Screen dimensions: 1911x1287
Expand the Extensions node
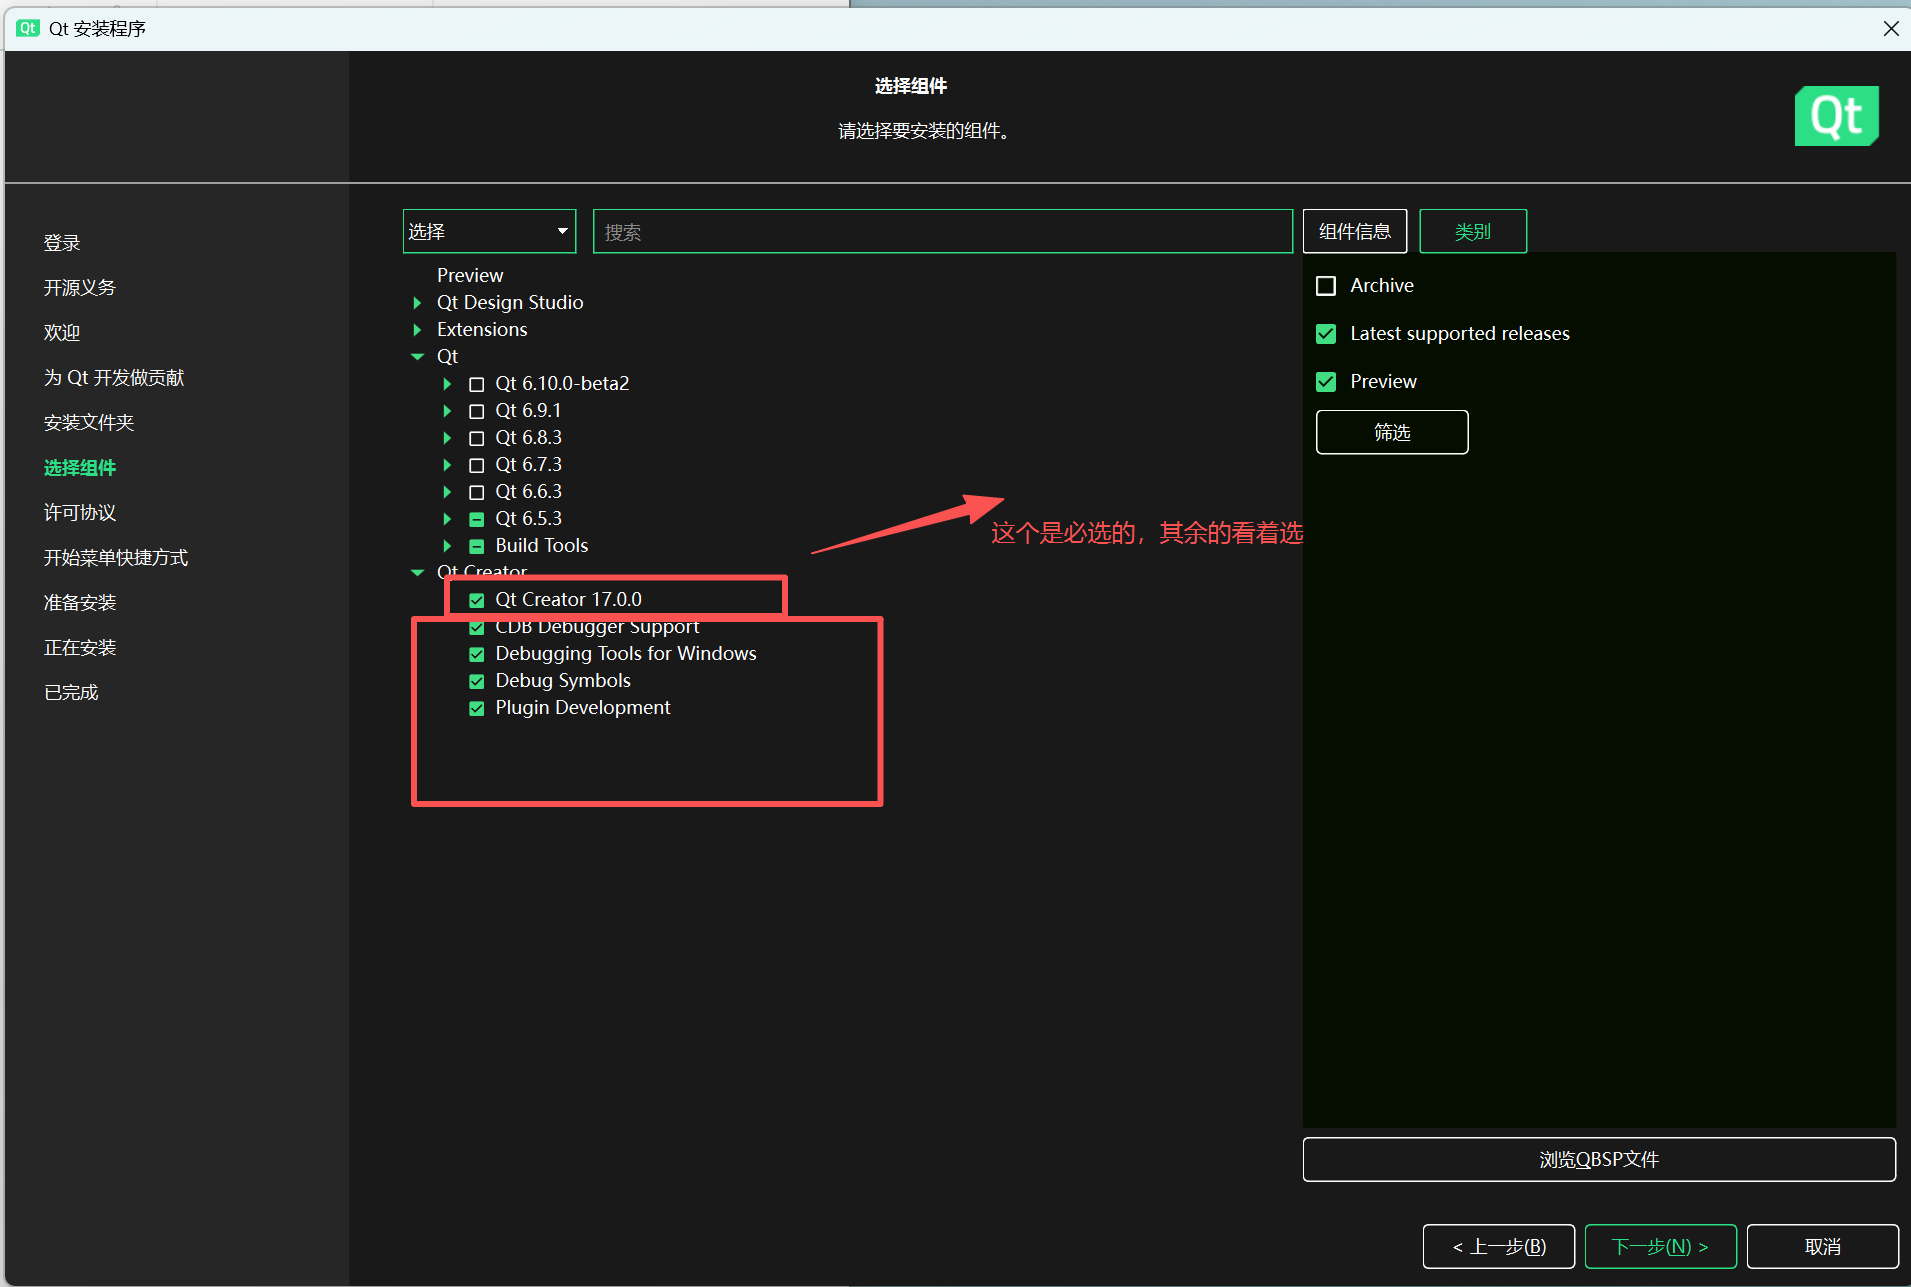(x=417, y=330)
